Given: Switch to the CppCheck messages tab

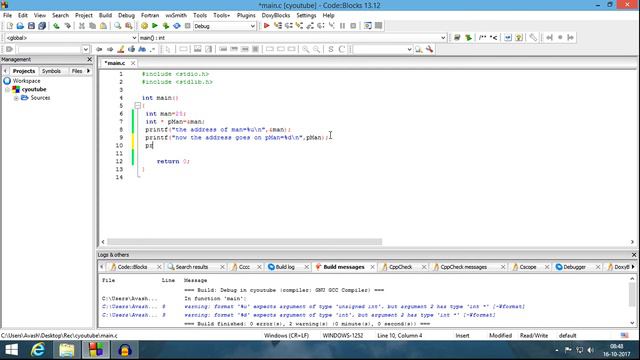Looking at the screenshot, I should click(x=463, y=267).
